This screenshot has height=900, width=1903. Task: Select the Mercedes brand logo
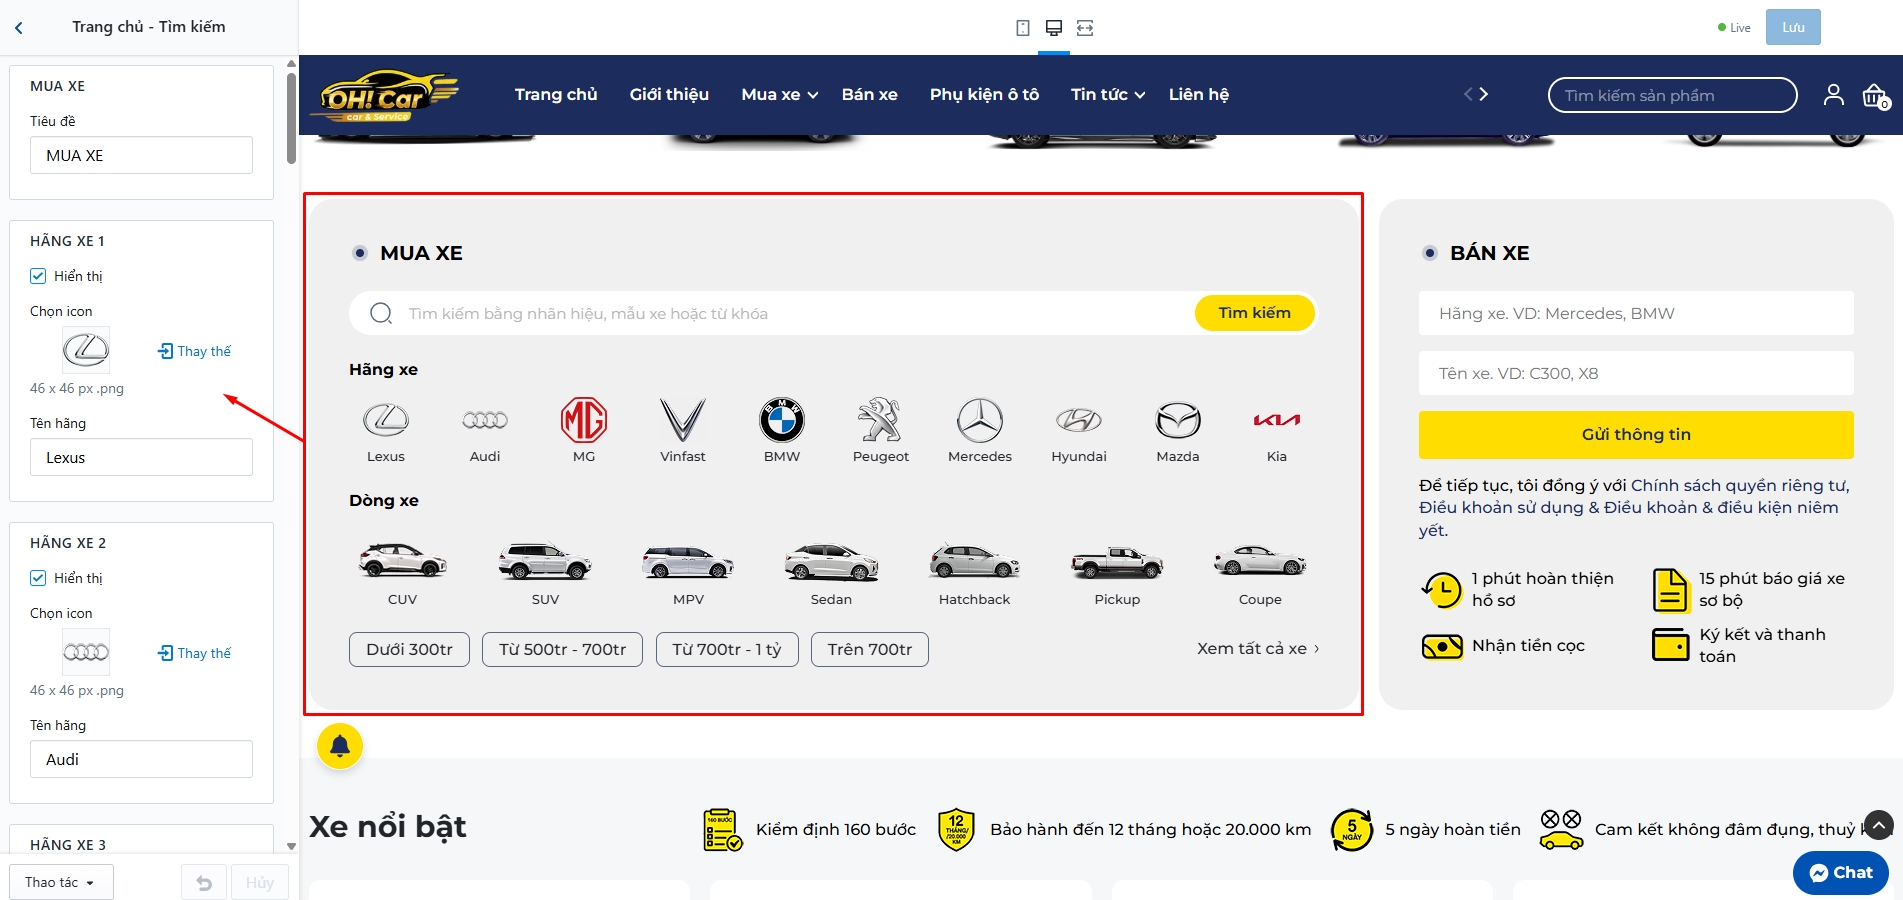tap(980, 420)
